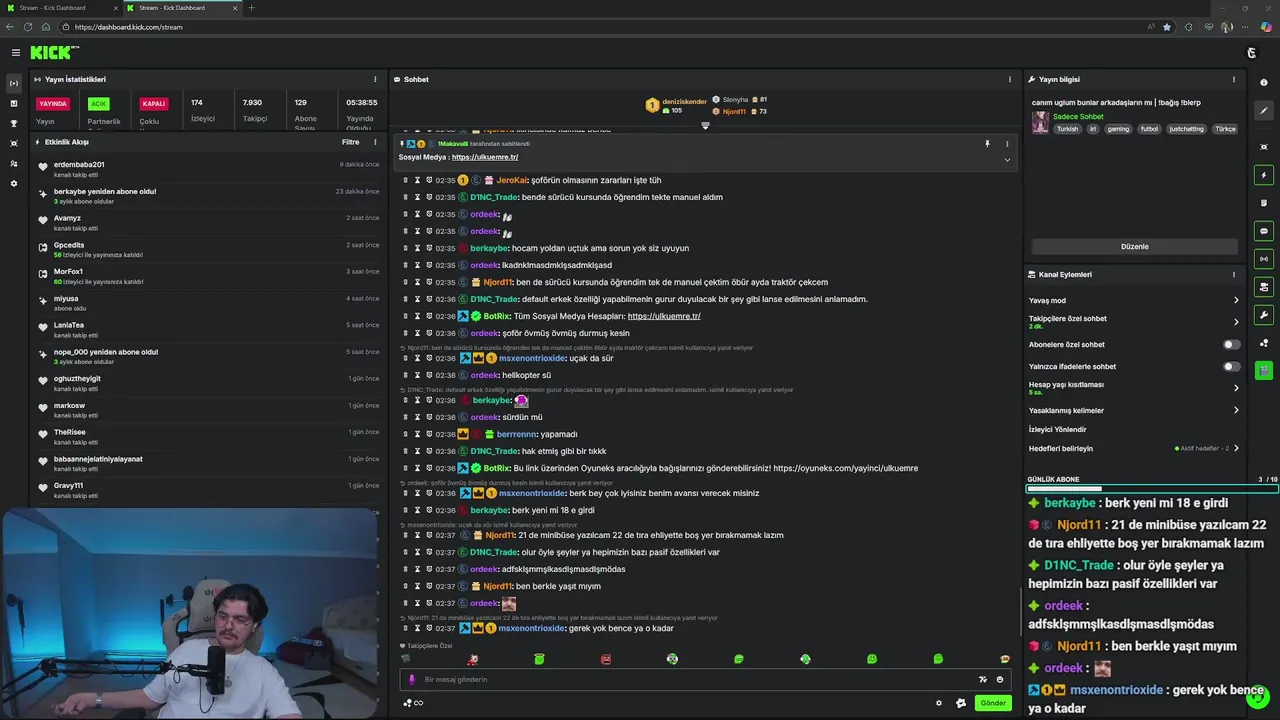Unpin the pinned Sosyal Medya message
1280x720 pixels.
coord(987,144)
